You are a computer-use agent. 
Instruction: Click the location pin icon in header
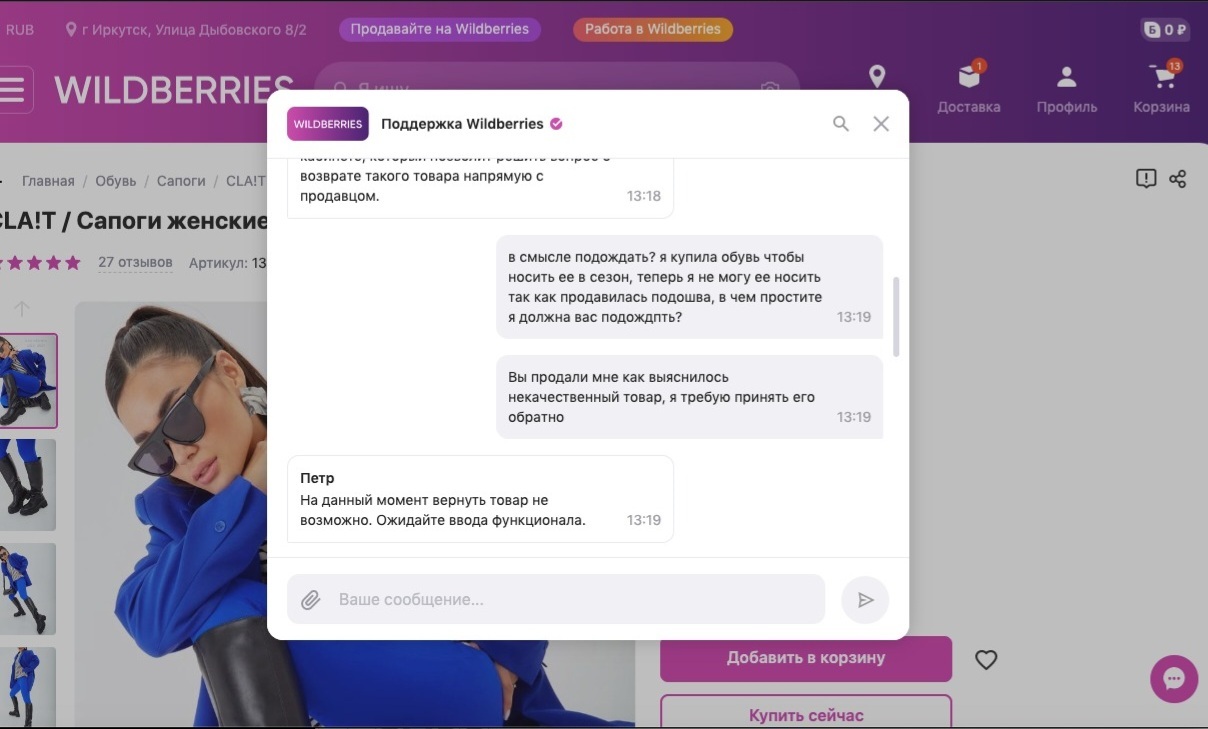click(877, 76)
